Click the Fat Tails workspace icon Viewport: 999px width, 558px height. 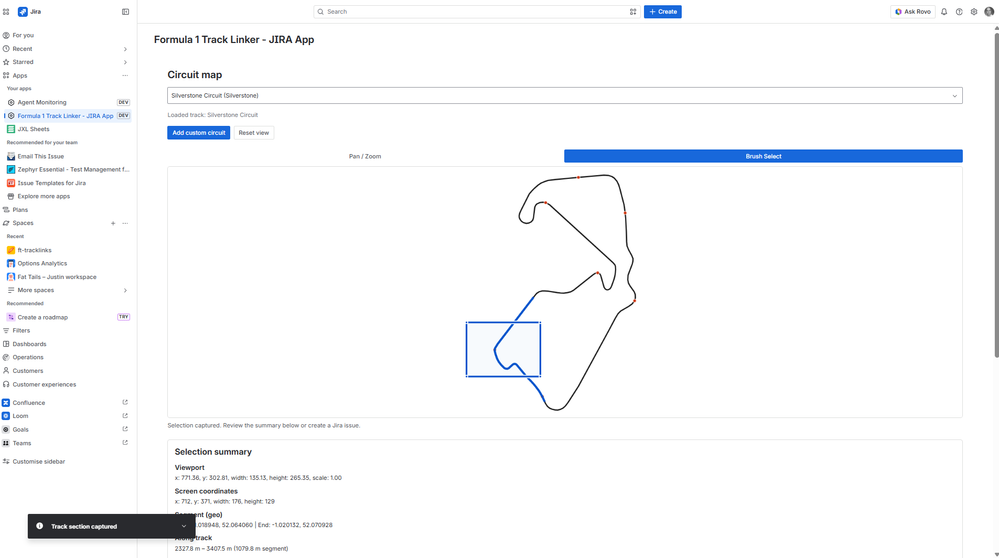coord(11,276)
